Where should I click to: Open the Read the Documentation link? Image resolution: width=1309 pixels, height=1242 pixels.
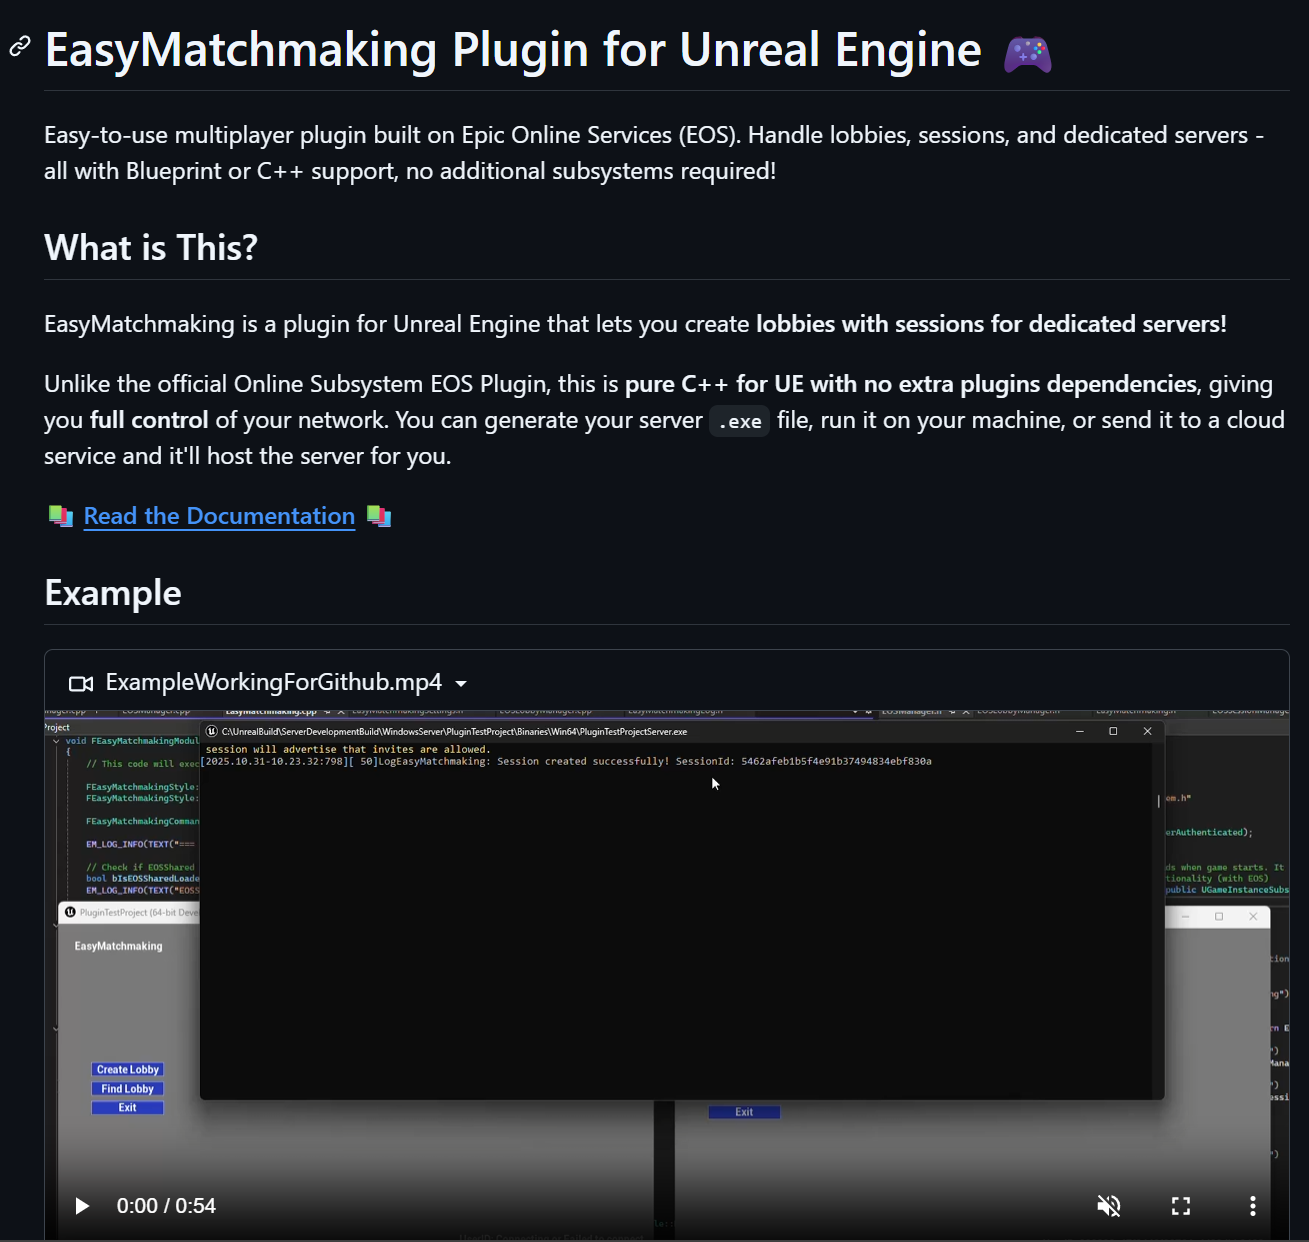pyautogui.click(x=219, y=516)
